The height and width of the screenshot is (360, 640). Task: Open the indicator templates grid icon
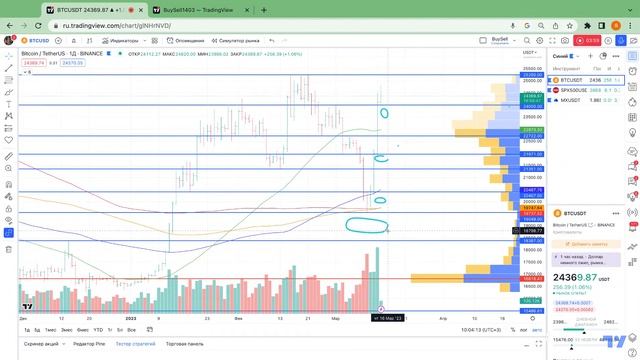click(155, 40)
